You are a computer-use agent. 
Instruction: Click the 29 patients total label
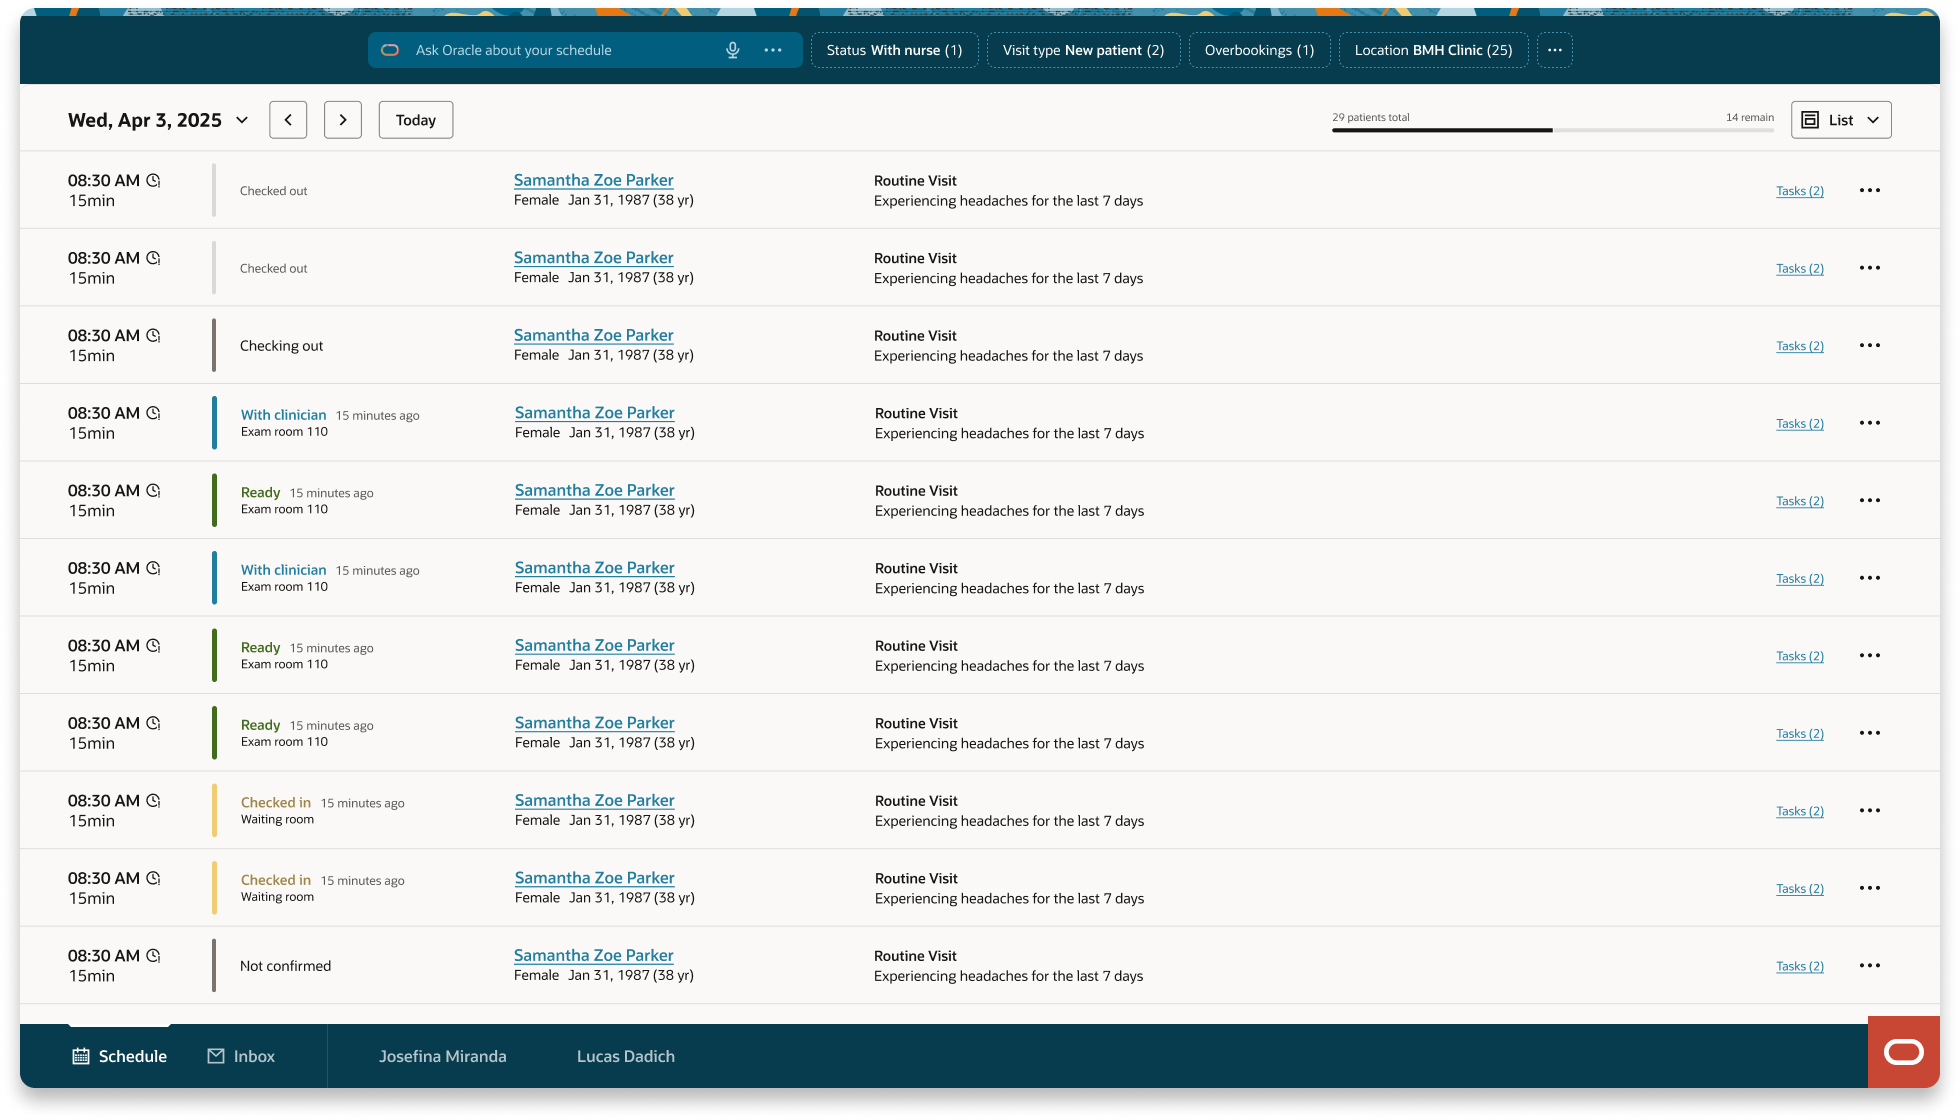1371,117
